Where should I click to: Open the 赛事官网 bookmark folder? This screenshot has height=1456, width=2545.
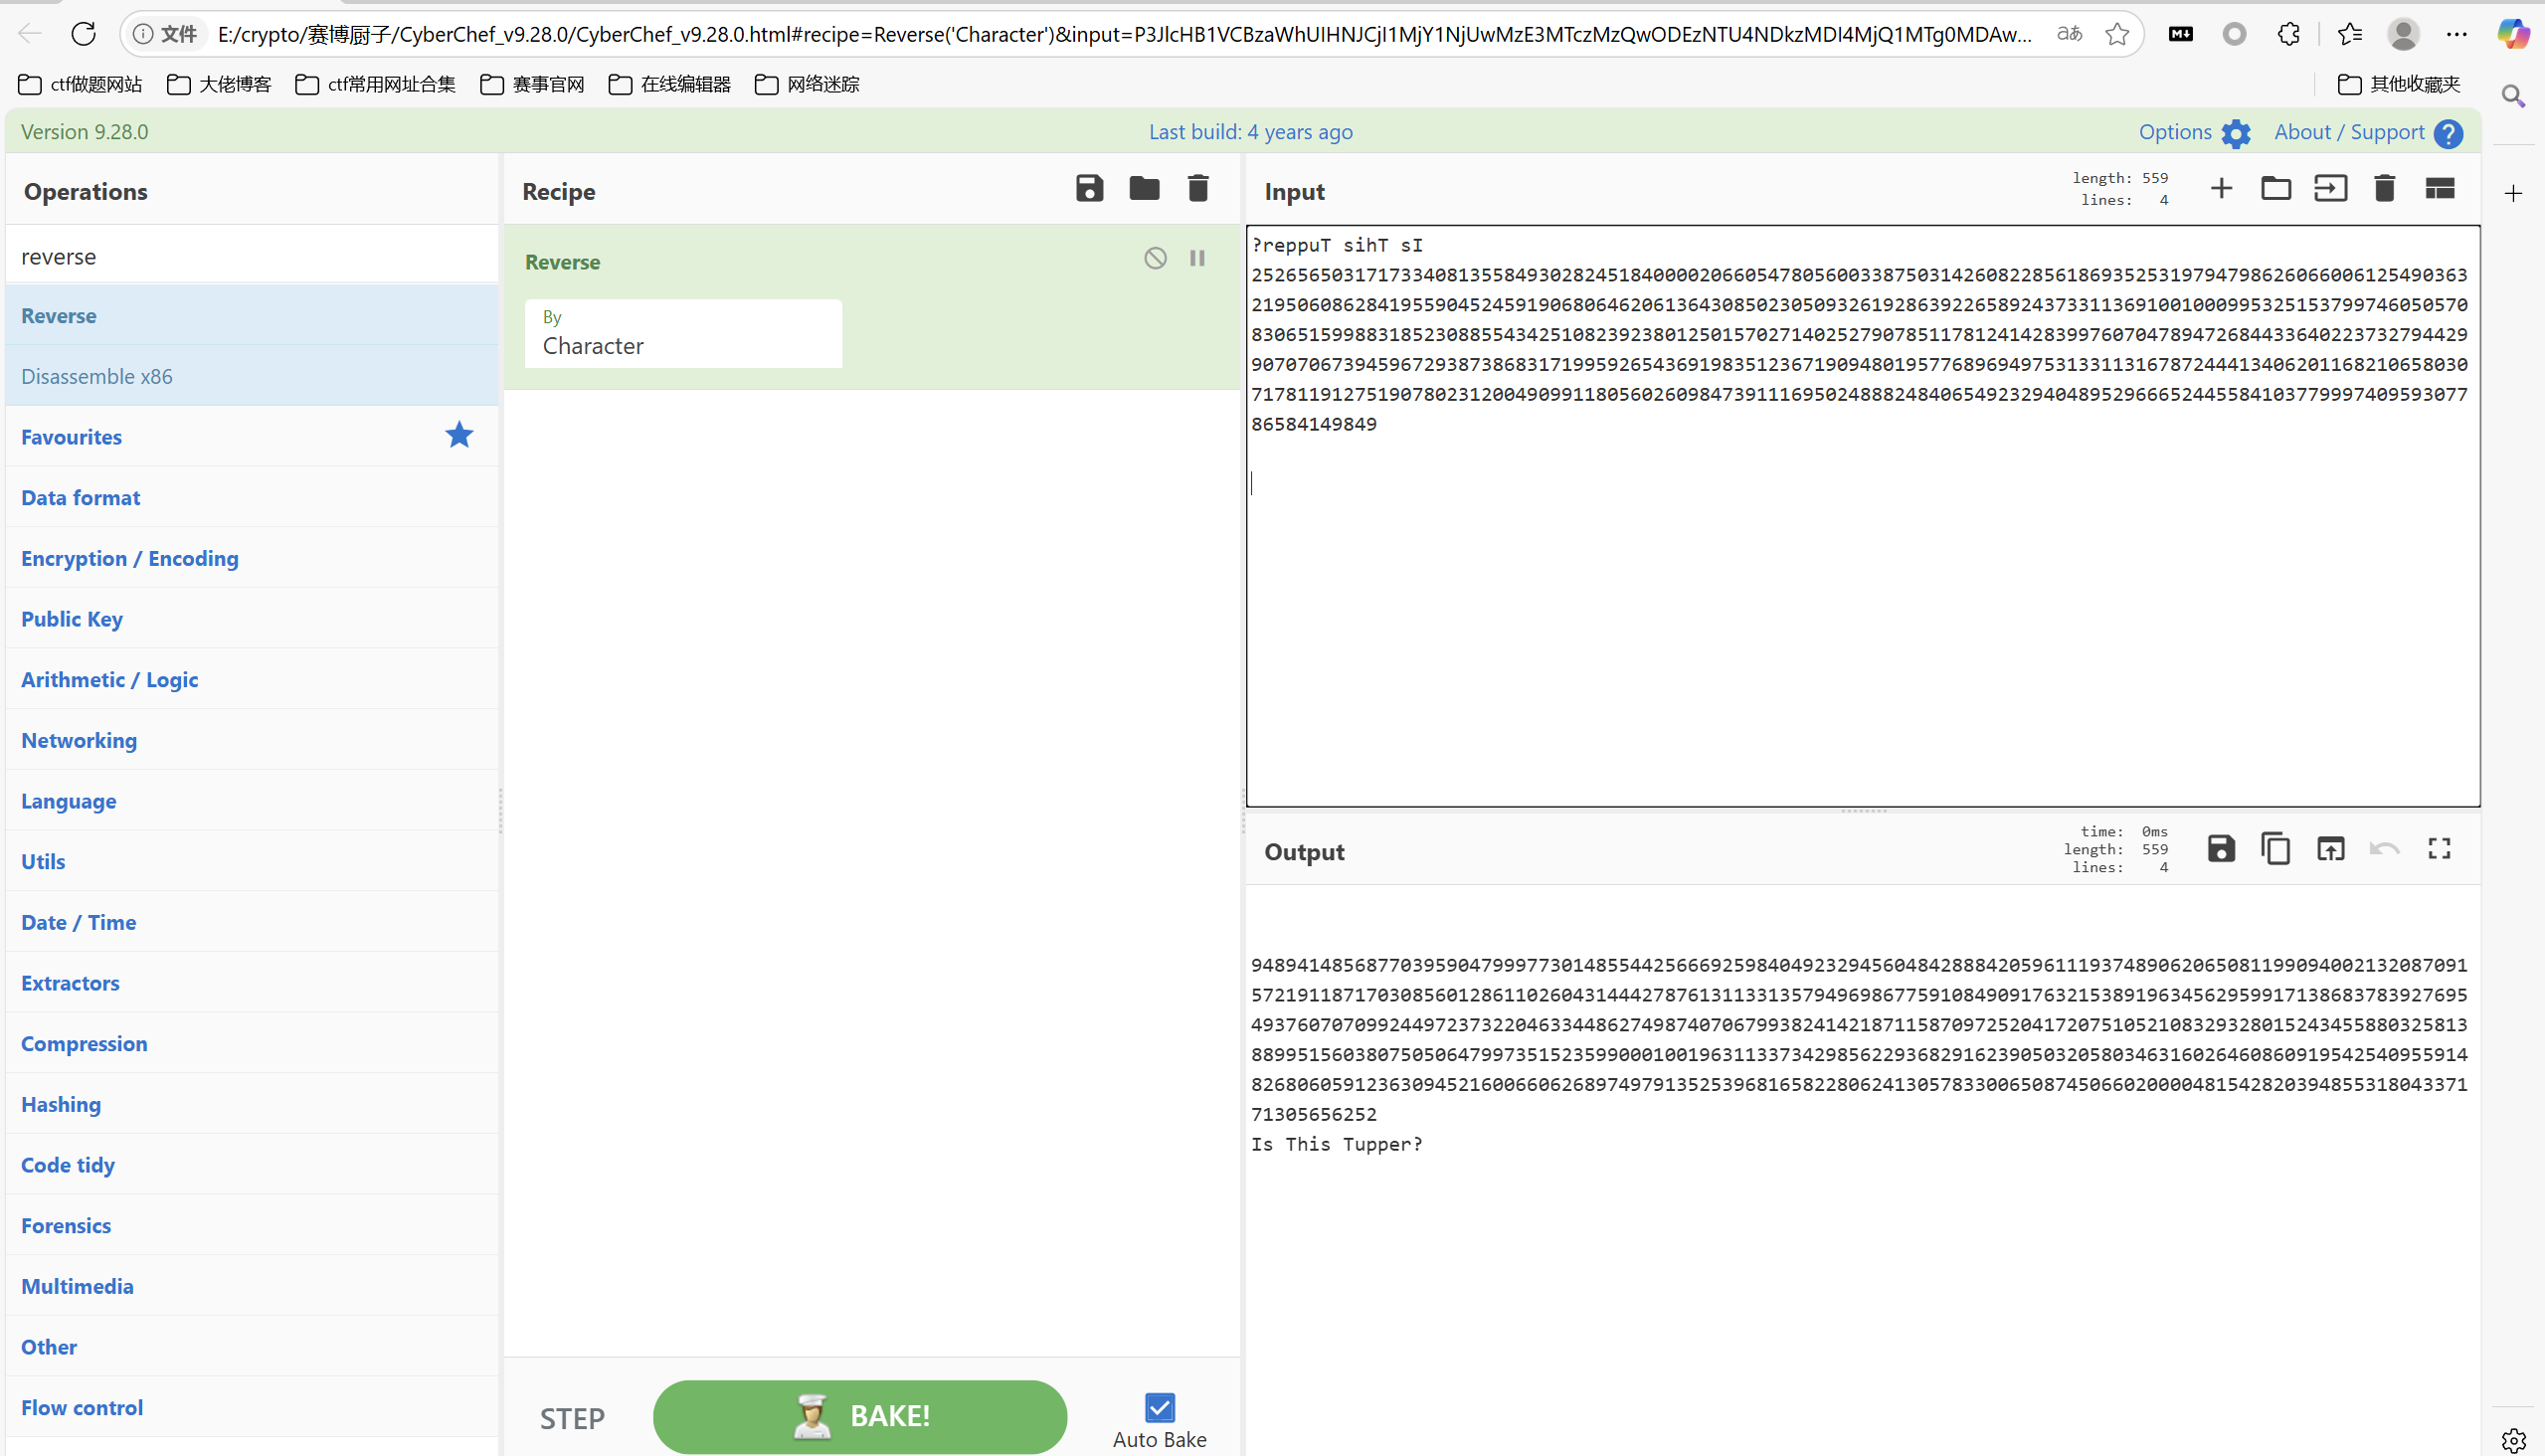[x=533, y=84]
